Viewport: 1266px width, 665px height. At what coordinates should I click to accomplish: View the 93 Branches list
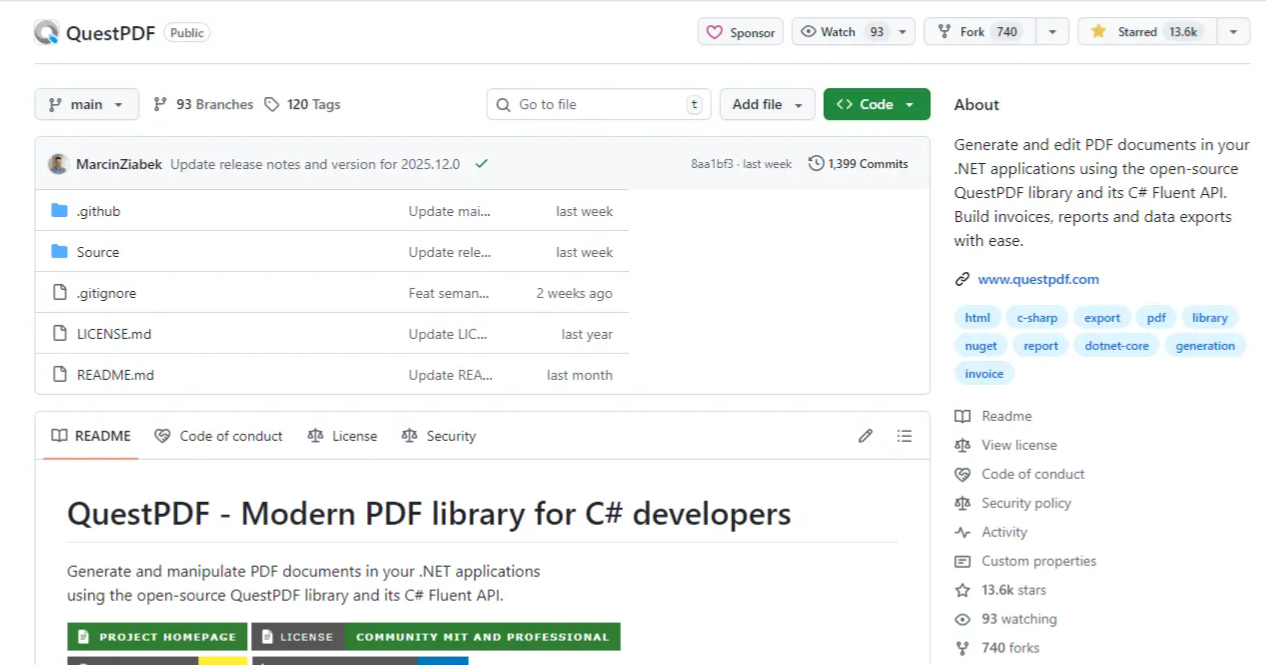[203, 104]
